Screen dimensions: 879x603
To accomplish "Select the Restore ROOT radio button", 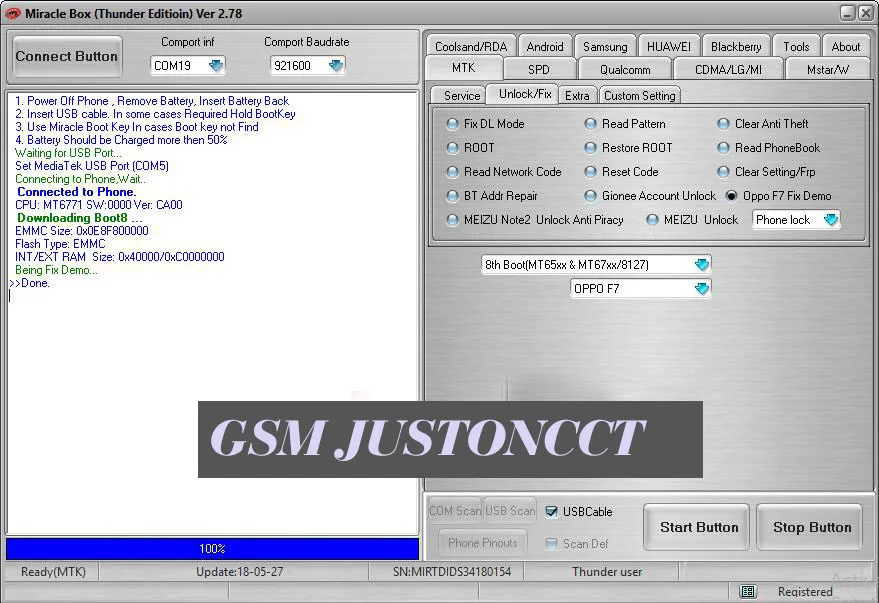I will pyautogui.click(x=590, y=148).
